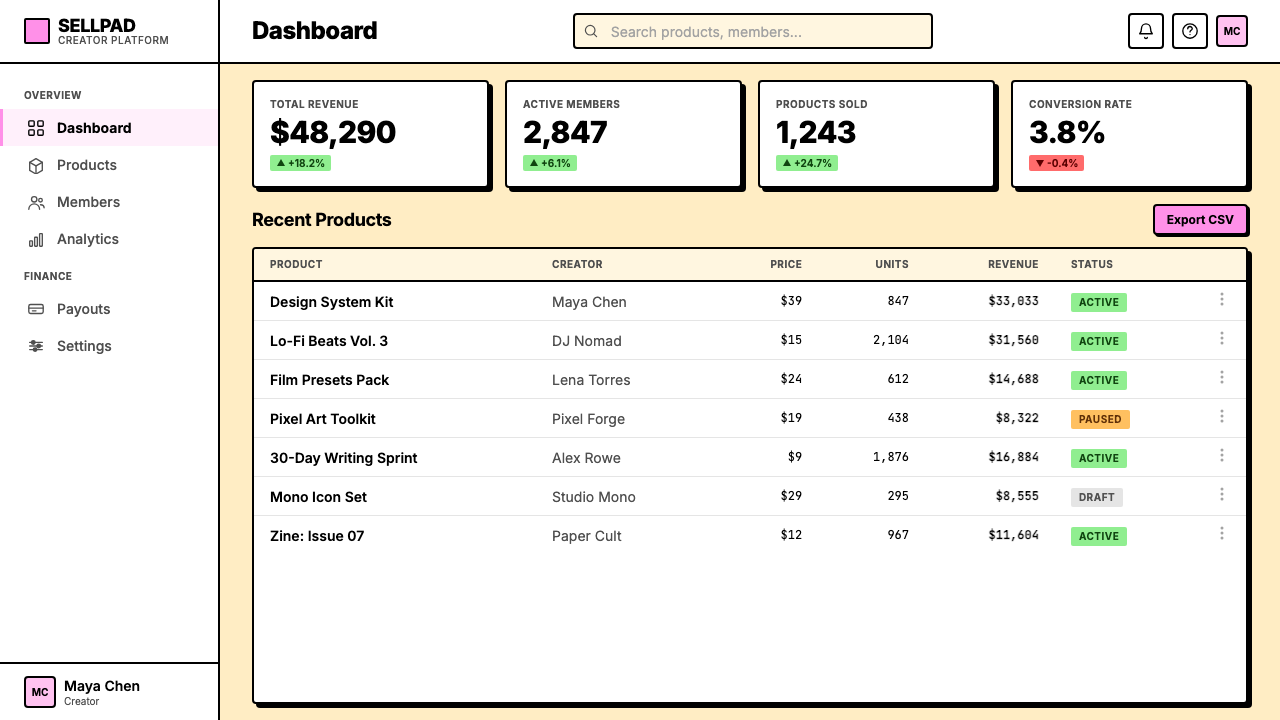Open MC avatar in top bar
This screenshot has height=720, width=1280.
[x=1232, y=31]
